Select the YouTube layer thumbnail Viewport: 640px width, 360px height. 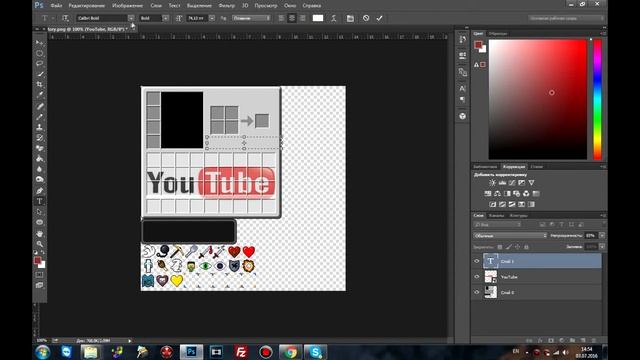pyautogui.click(x=491, y=277)
